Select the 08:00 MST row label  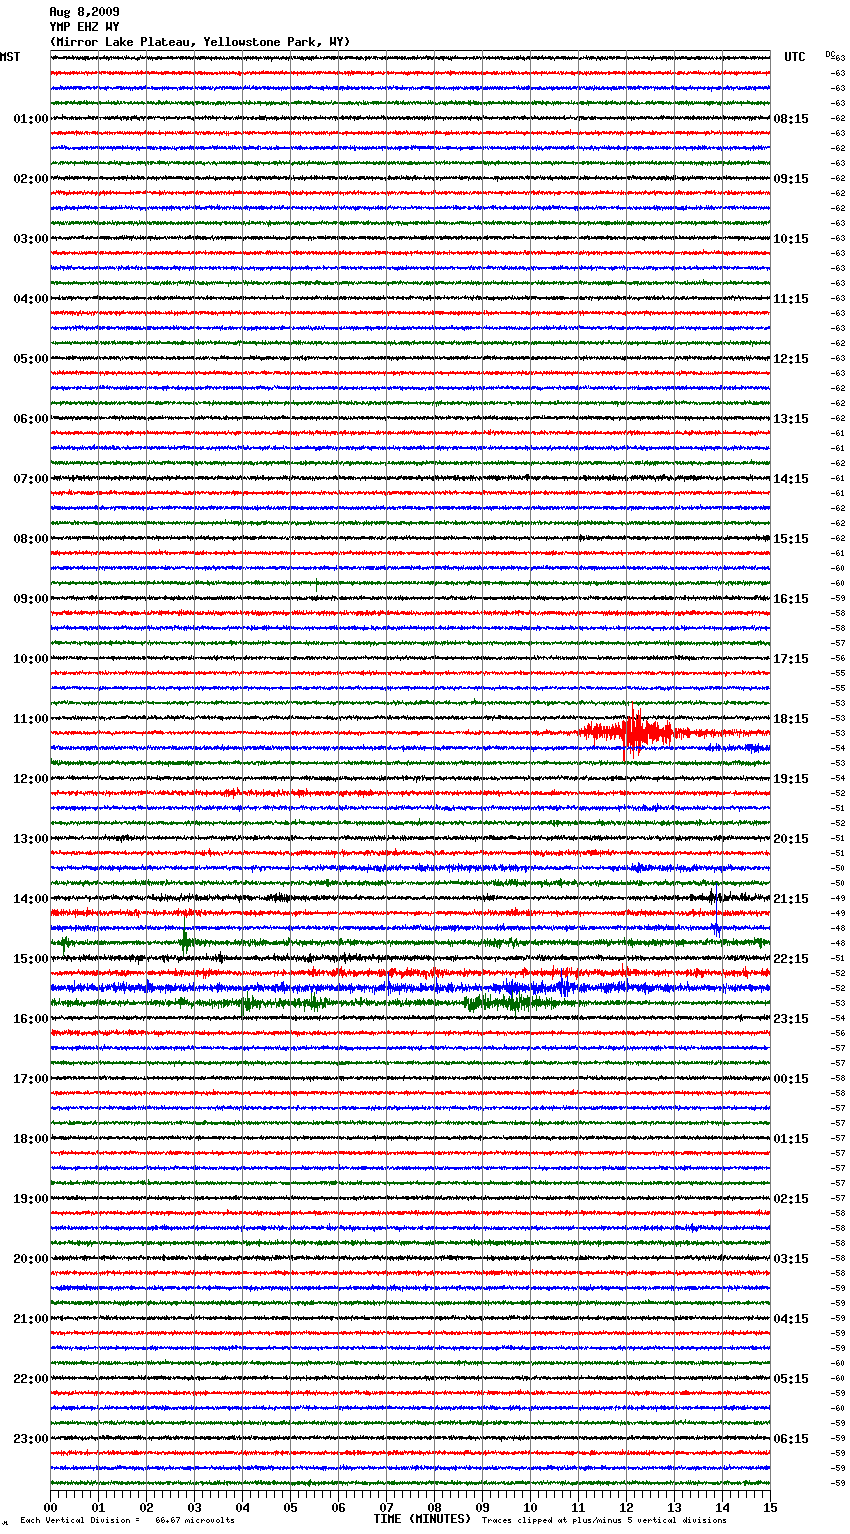point(31,539)
